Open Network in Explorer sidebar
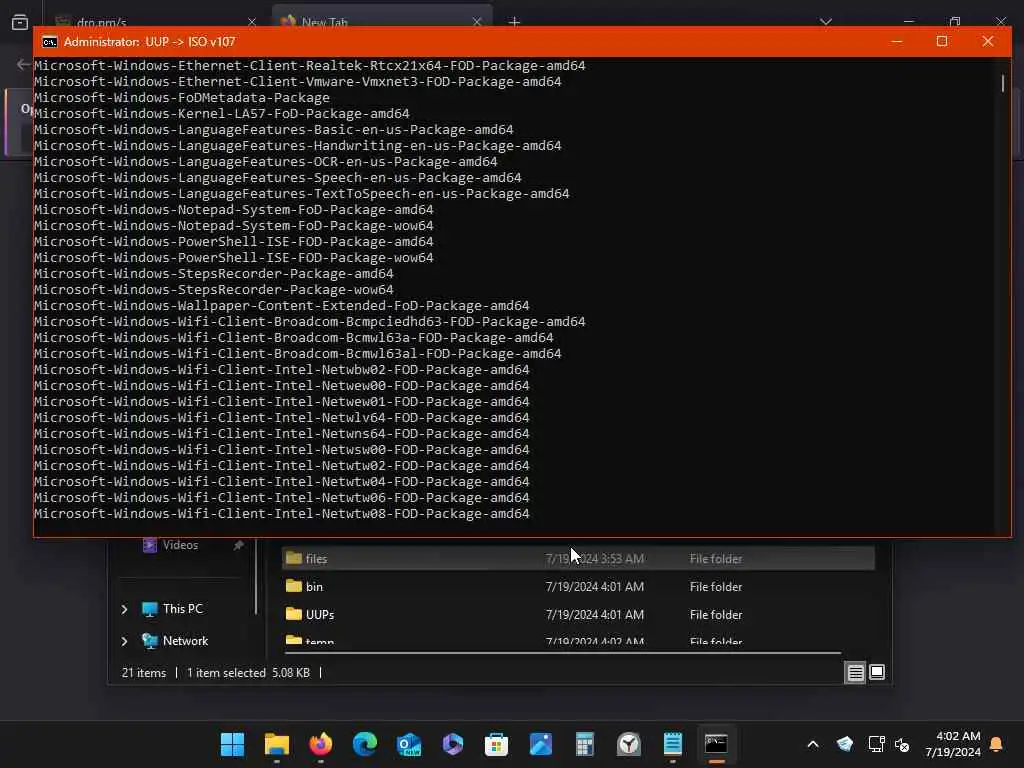Viewport: 1024px width, 768px height. pyautogui.click(x=185, y=641)
